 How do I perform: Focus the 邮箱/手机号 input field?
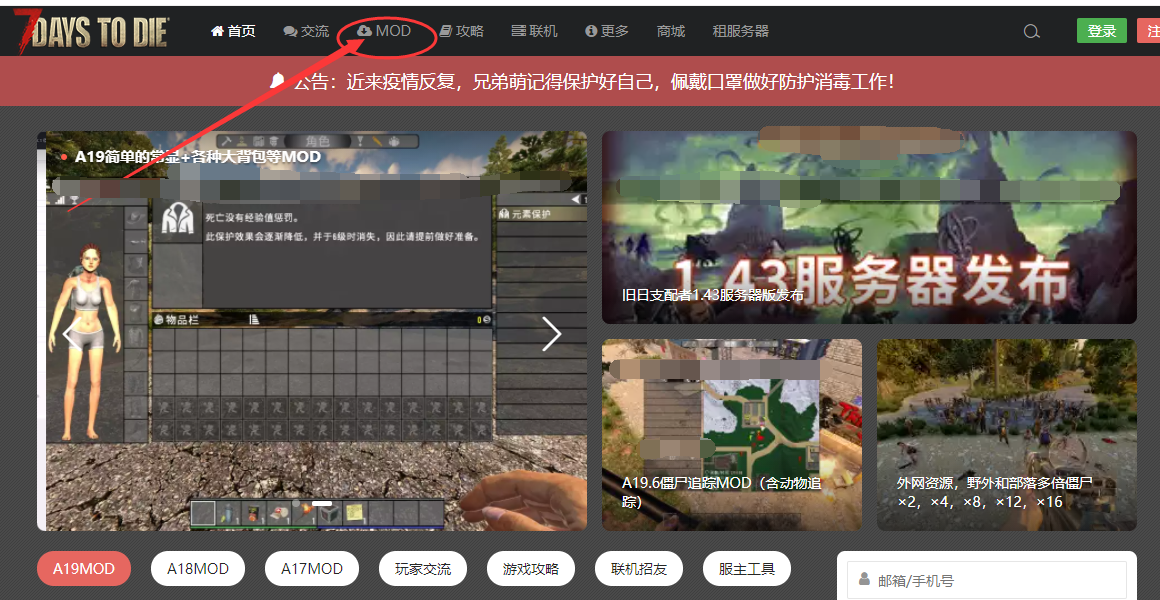pos(987,581)
